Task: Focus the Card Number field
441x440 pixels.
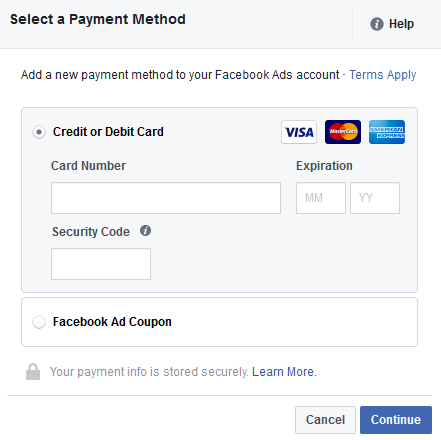Action: click(166, 198)
